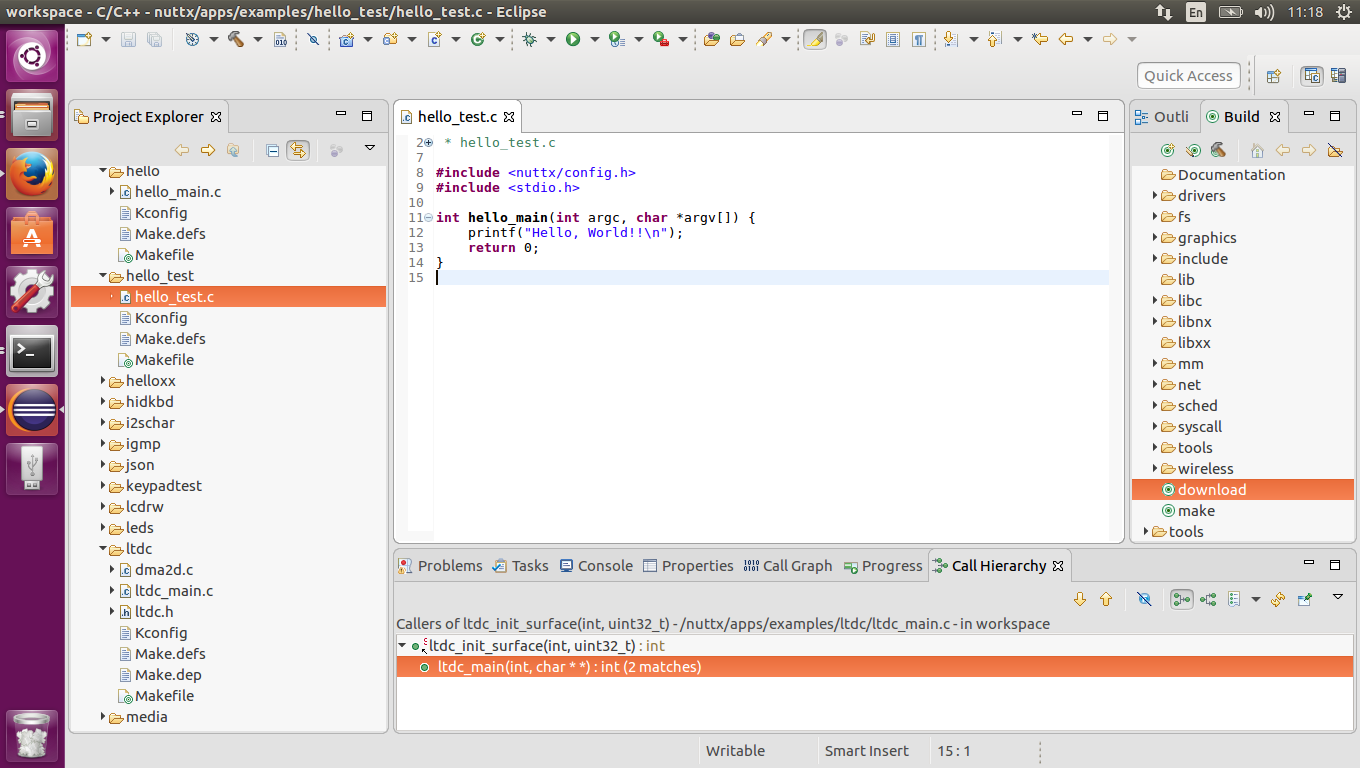This screenshot has width=1360, height=768.
Task: Click the New C++ Class icon
Action: point(477,39)
